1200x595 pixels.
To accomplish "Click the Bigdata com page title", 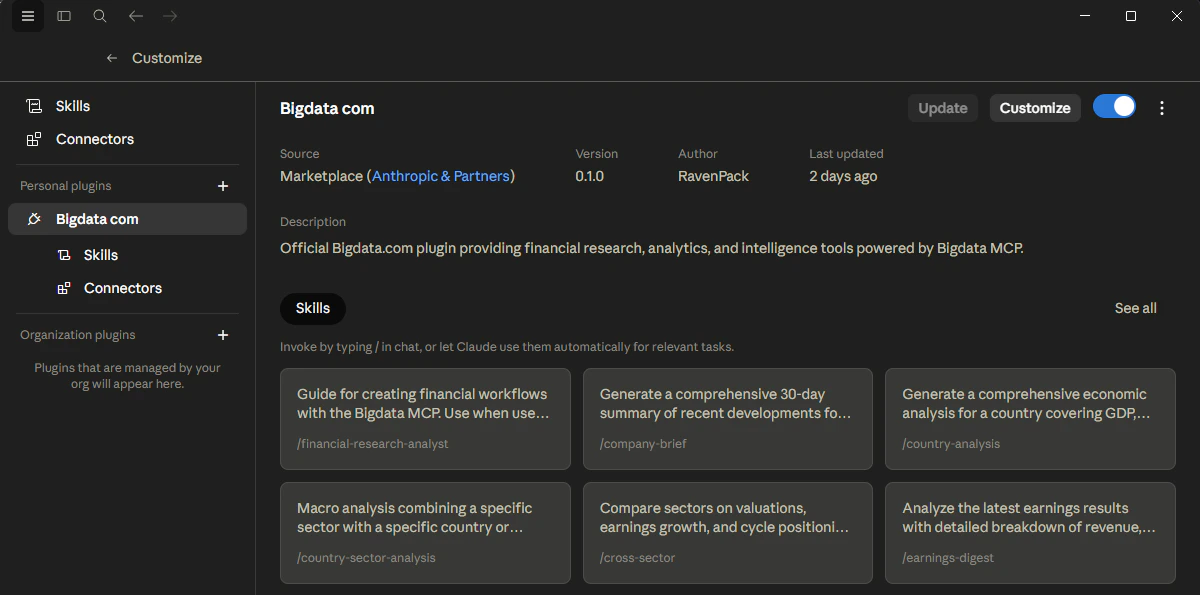I will [327, 108].
